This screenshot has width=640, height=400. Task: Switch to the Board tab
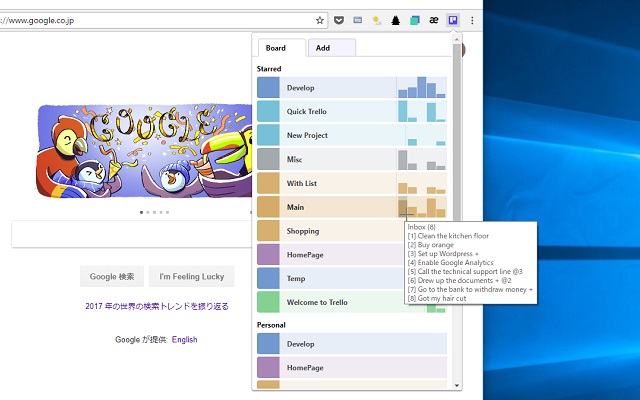coord(276,48)
